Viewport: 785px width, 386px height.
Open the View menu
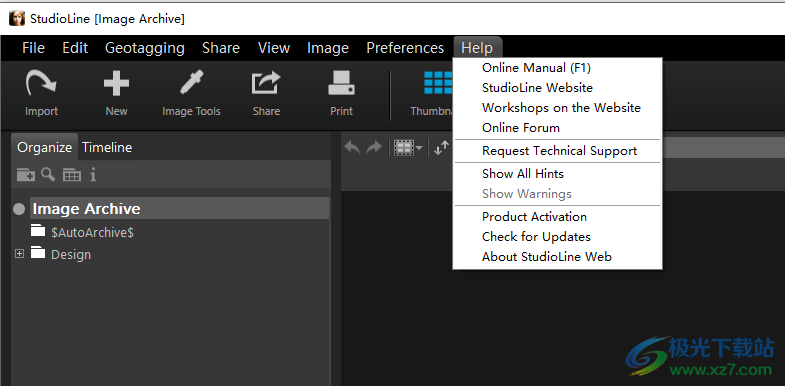point(274,48)
